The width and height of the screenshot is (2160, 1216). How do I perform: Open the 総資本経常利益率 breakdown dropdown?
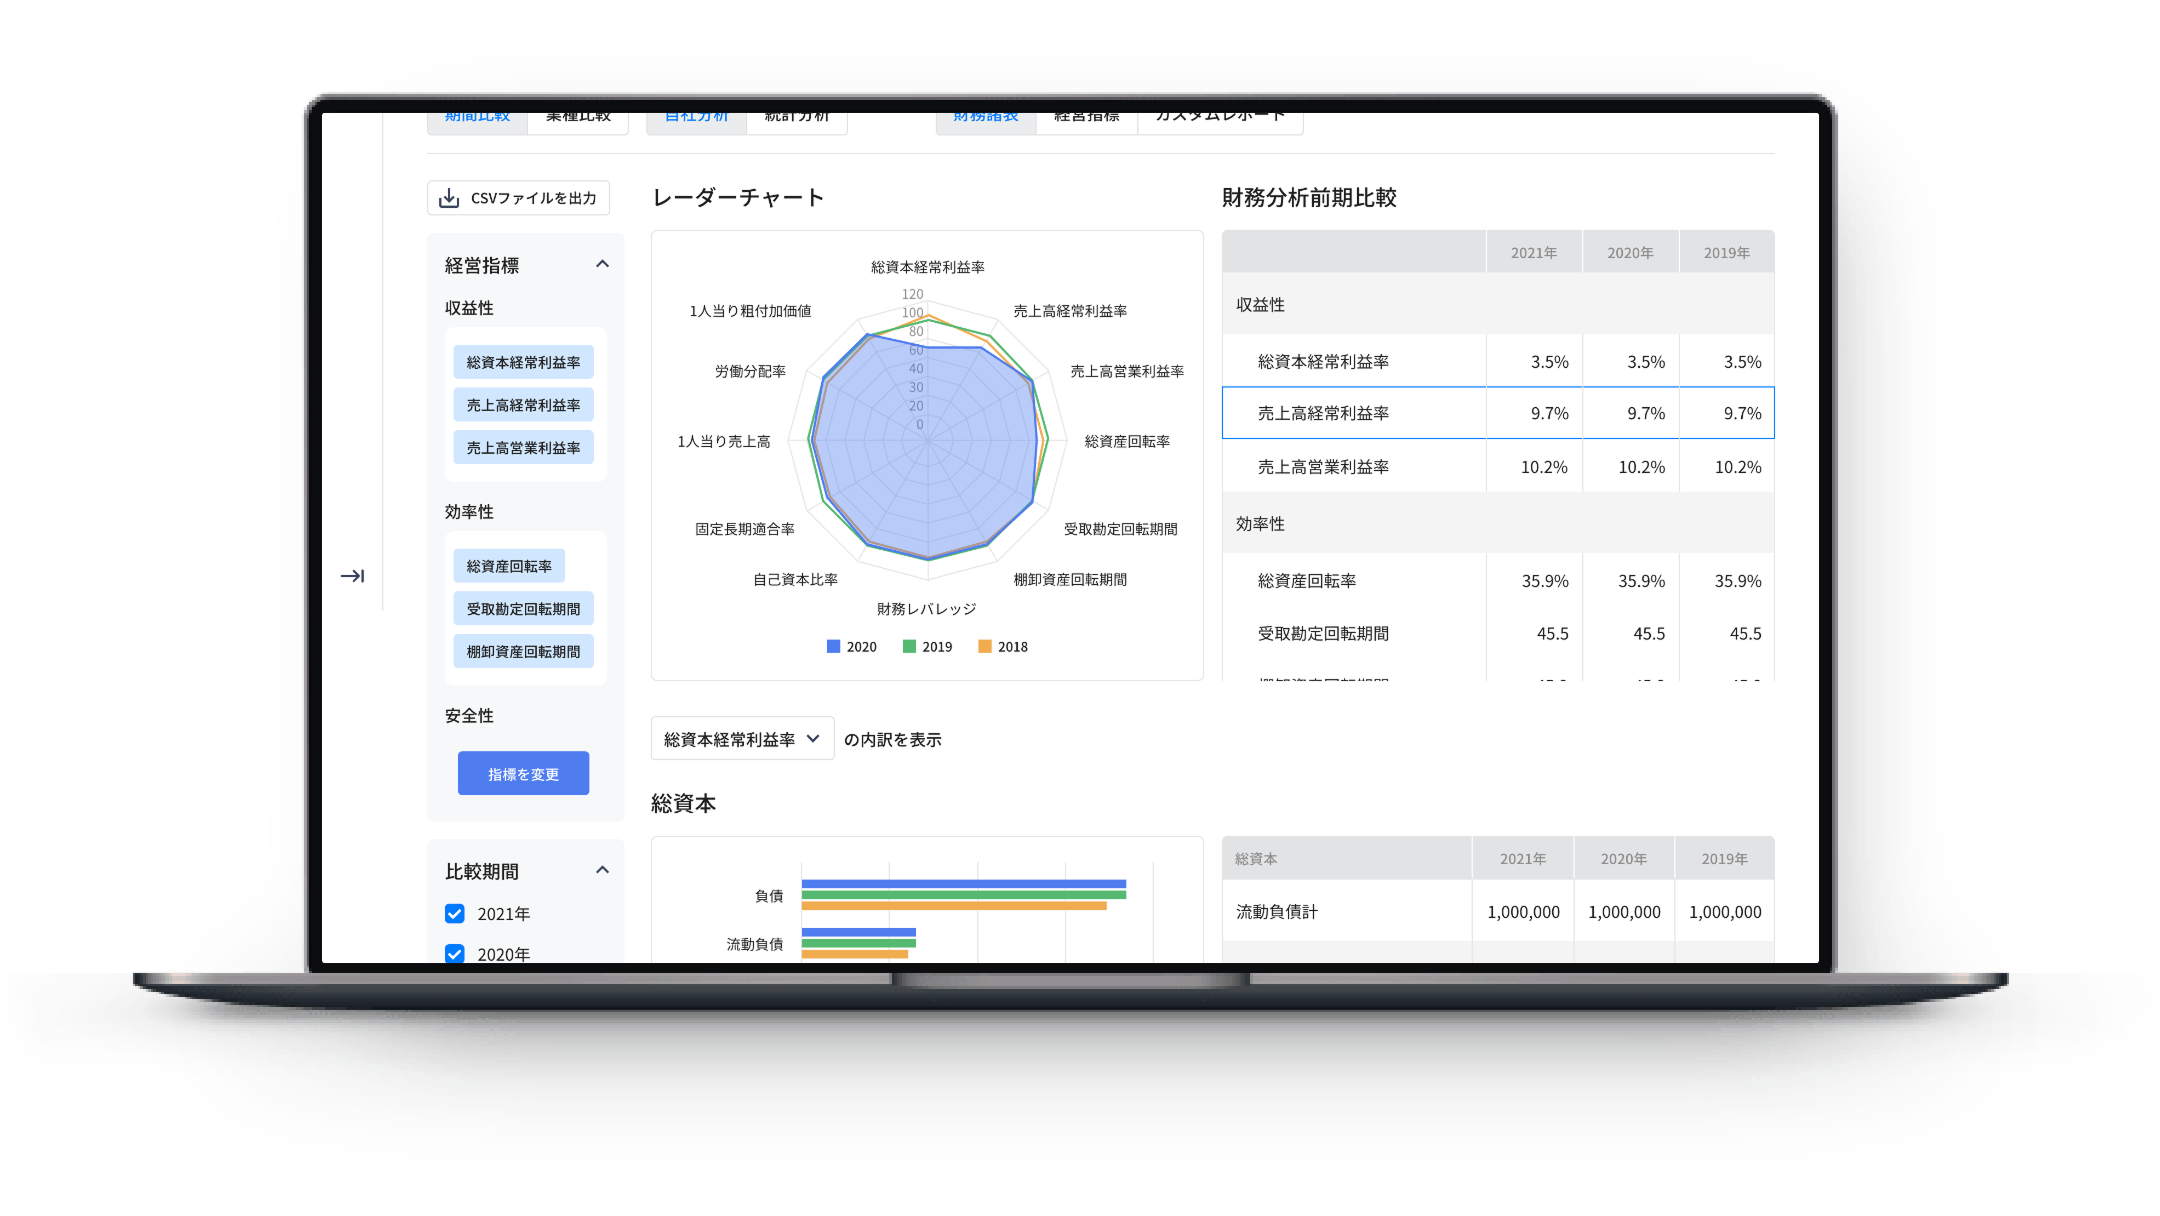tap(742, 739)
